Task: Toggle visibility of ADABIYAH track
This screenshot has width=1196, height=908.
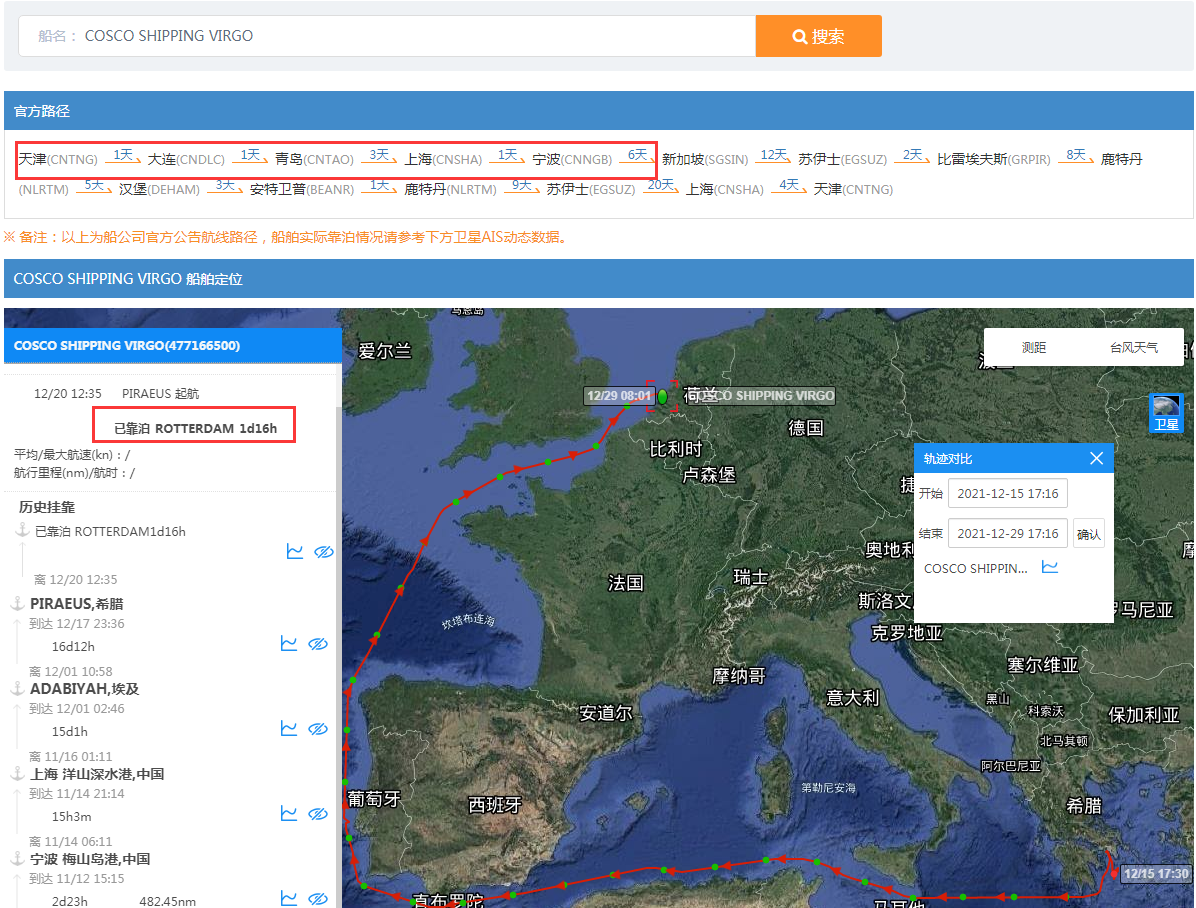Action: (x=318, y=728)
